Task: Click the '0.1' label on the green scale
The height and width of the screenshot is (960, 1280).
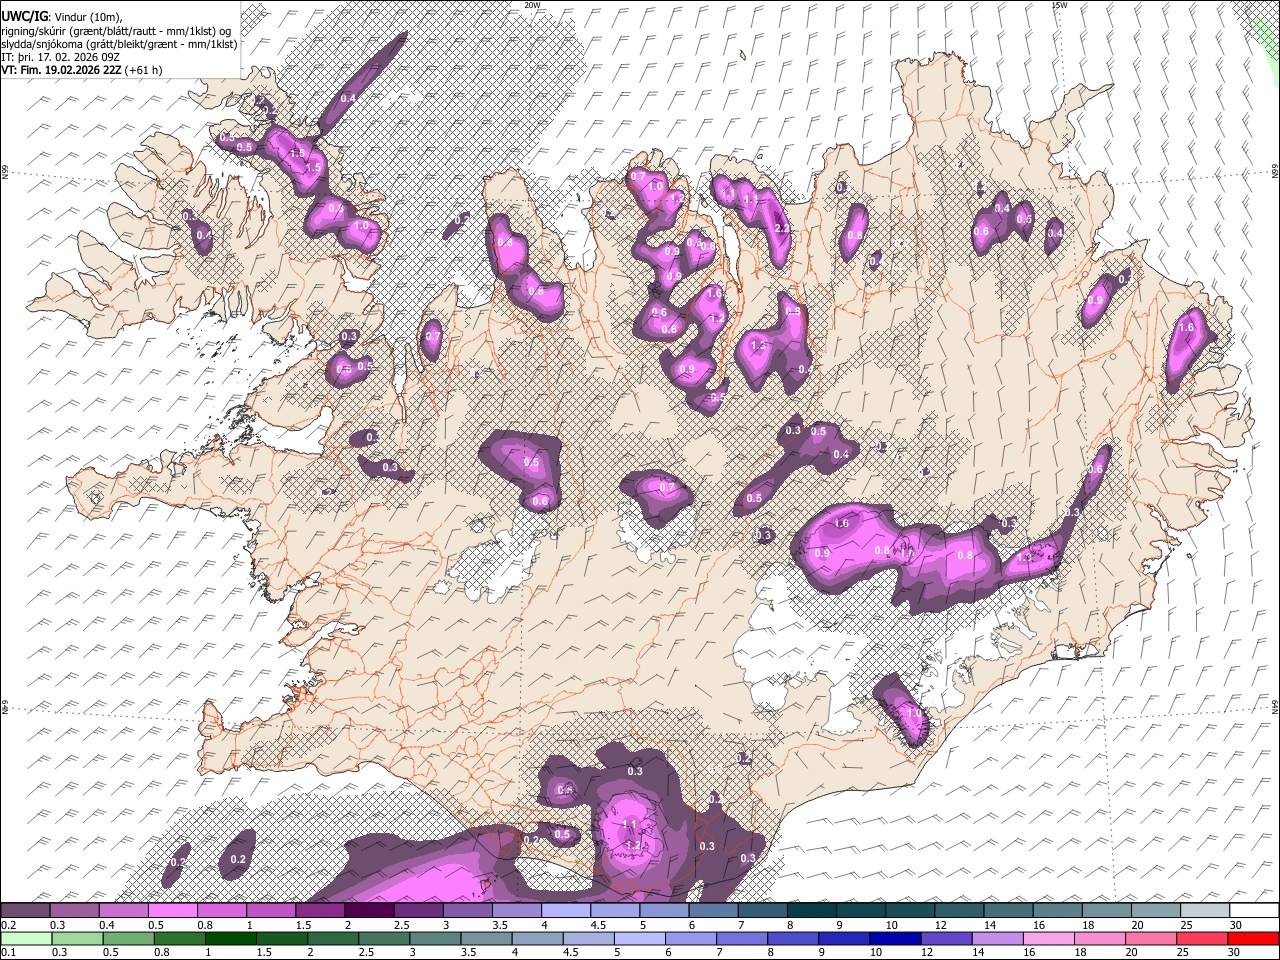Action: [x=8, y=953]
